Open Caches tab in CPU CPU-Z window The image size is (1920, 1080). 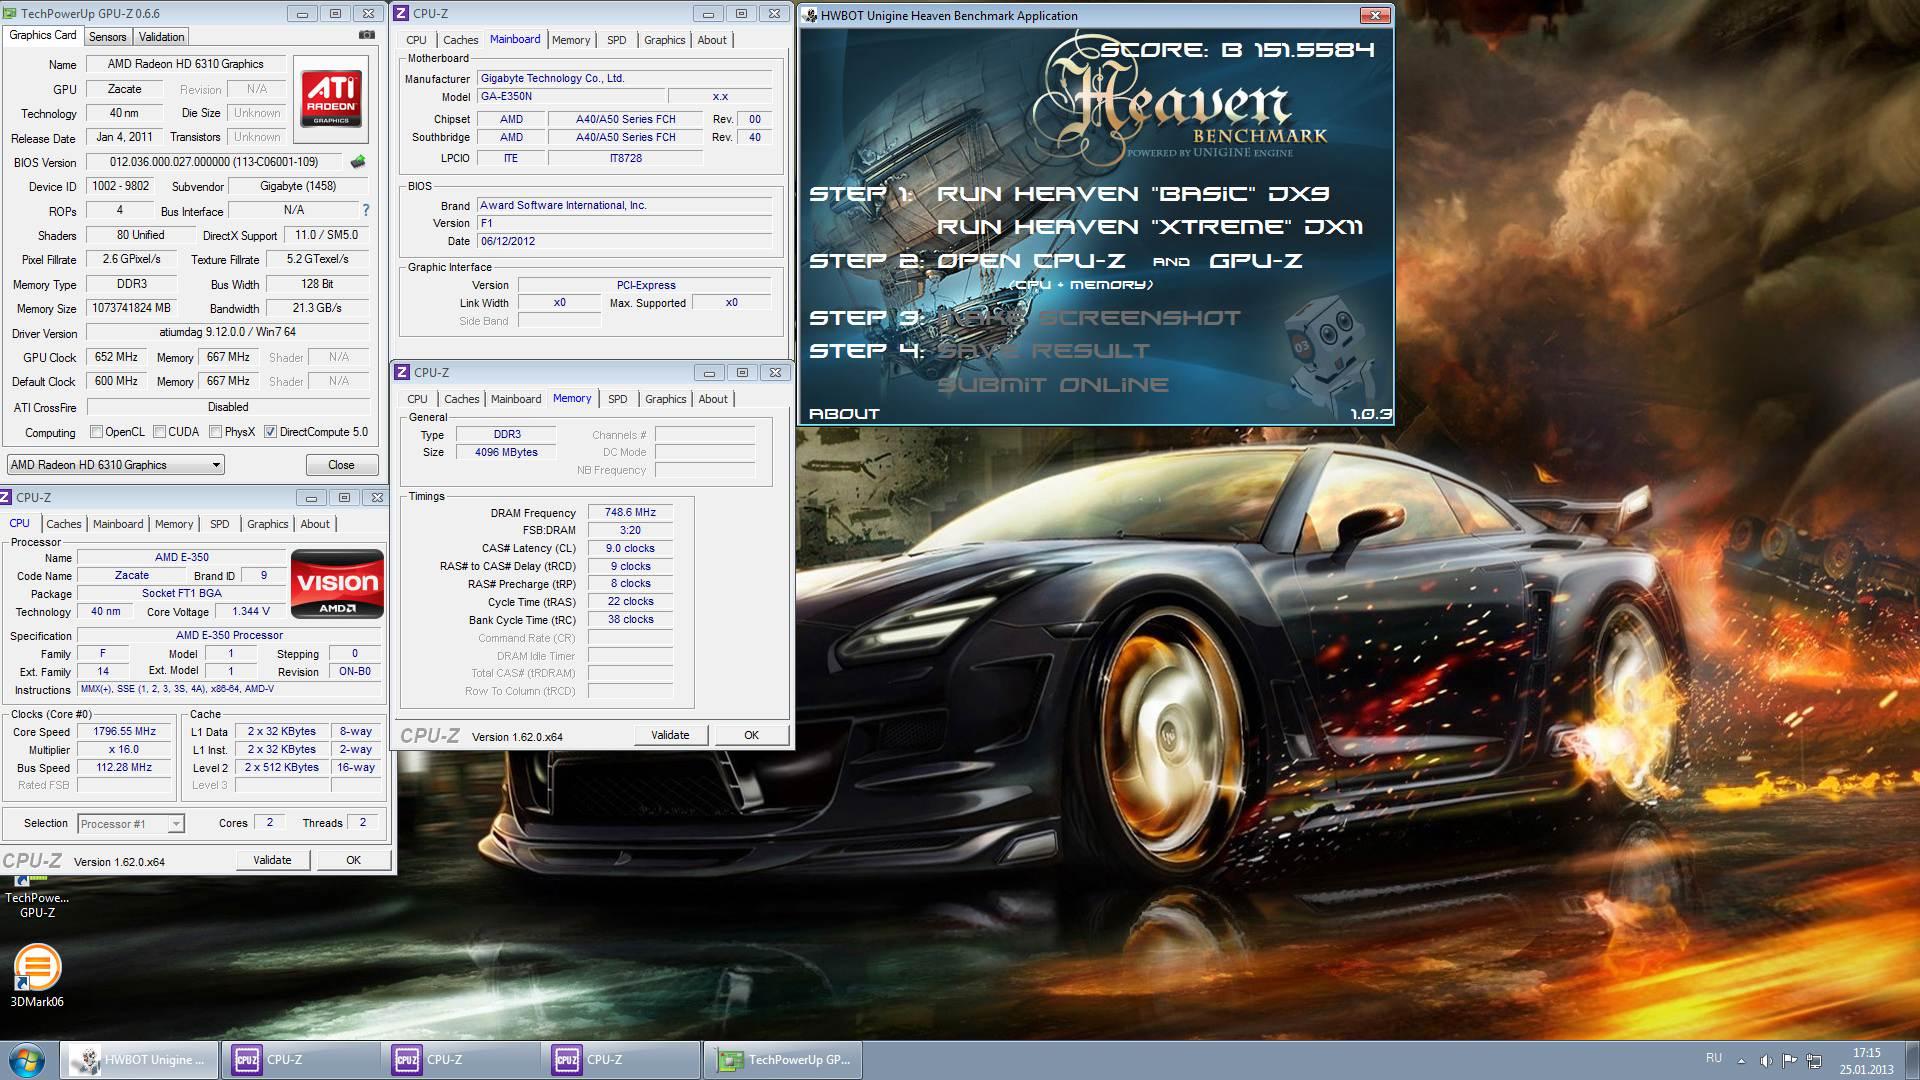(x=63, y=524)
